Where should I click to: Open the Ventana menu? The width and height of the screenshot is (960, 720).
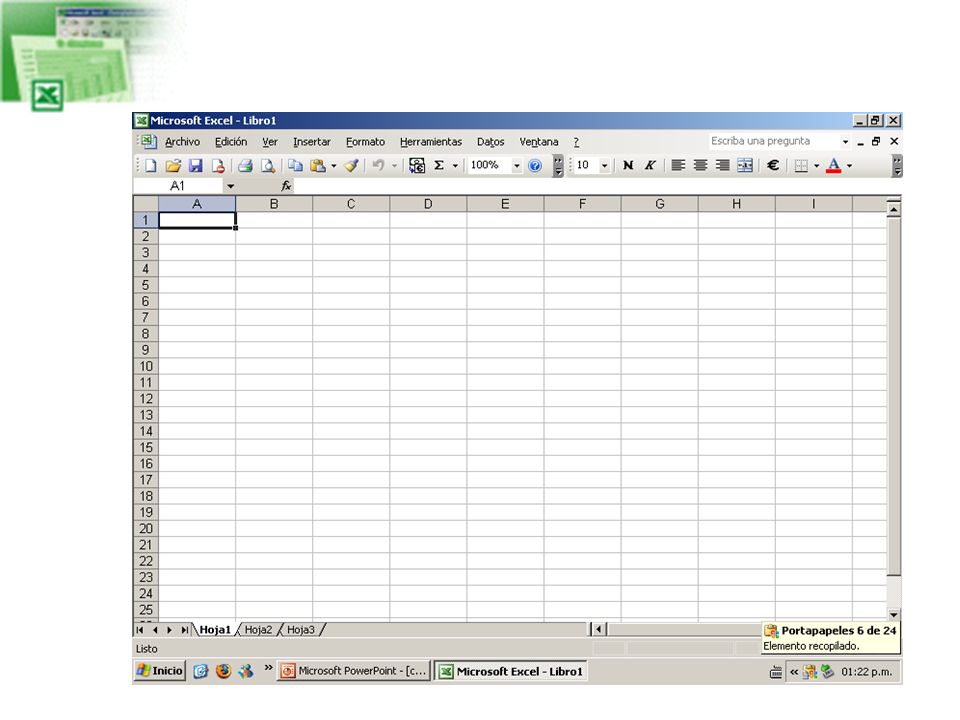pos(539,142)
